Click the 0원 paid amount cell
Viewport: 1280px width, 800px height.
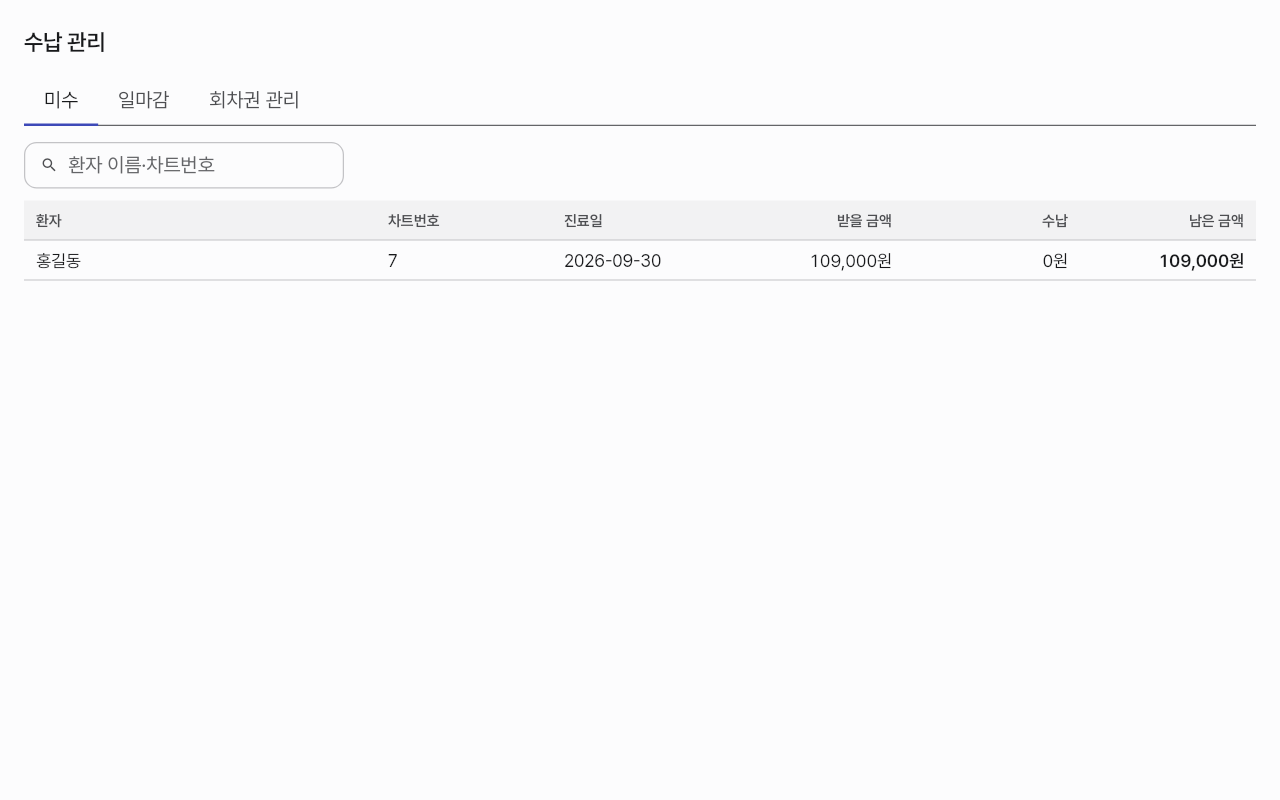(x=1055, y=261)
